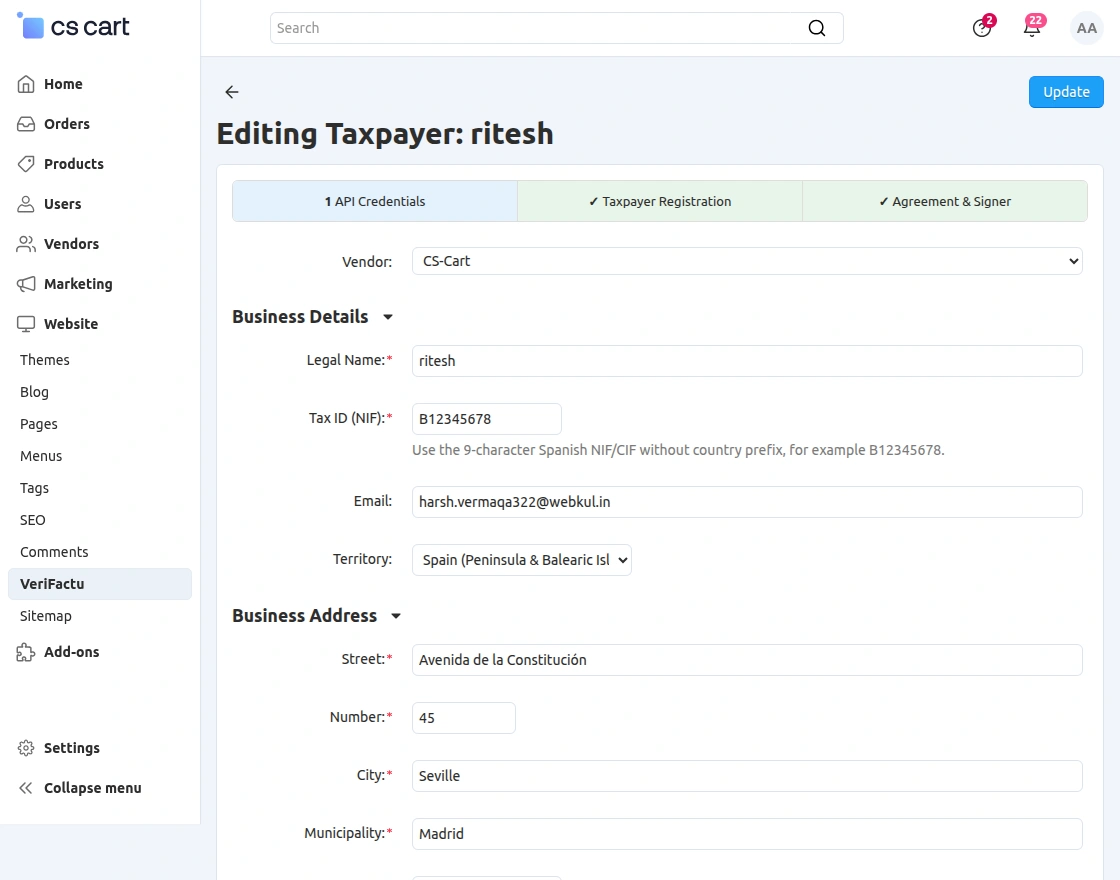Open the help icon with badge 2
This screenshot has width=1120, height=880.
[x=982, y=28]
